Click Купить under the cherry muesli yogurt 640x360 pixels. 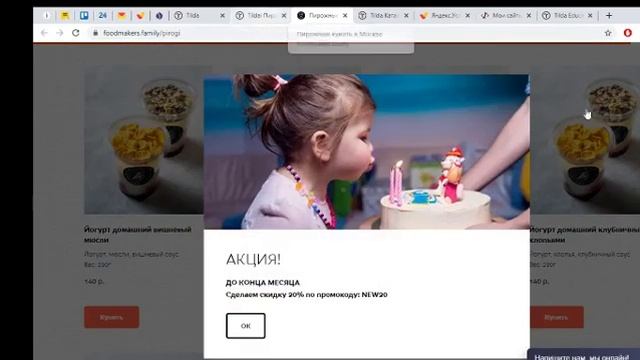(x=111, y=317)
